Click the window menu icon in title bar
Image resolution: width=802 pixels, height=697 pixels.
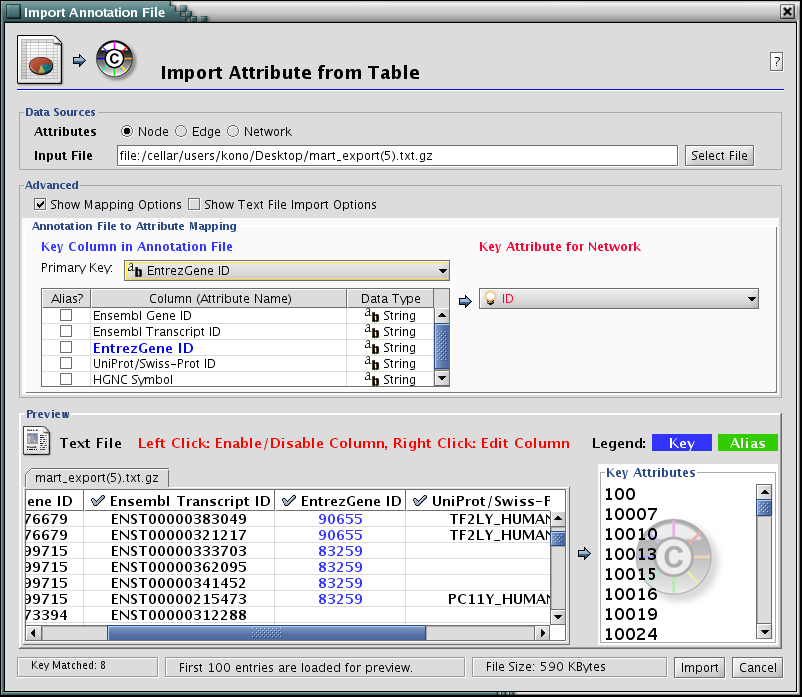click(13, 11)
